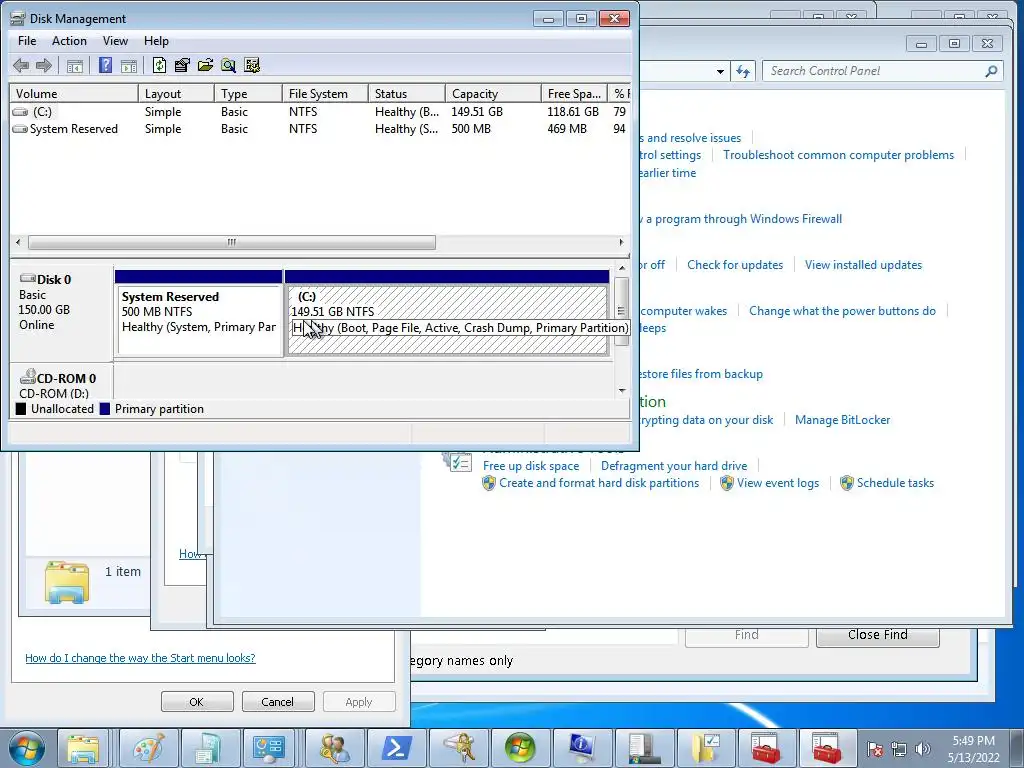Click the Close Find button
The image size is (1024, 768).
coord(878,635)
